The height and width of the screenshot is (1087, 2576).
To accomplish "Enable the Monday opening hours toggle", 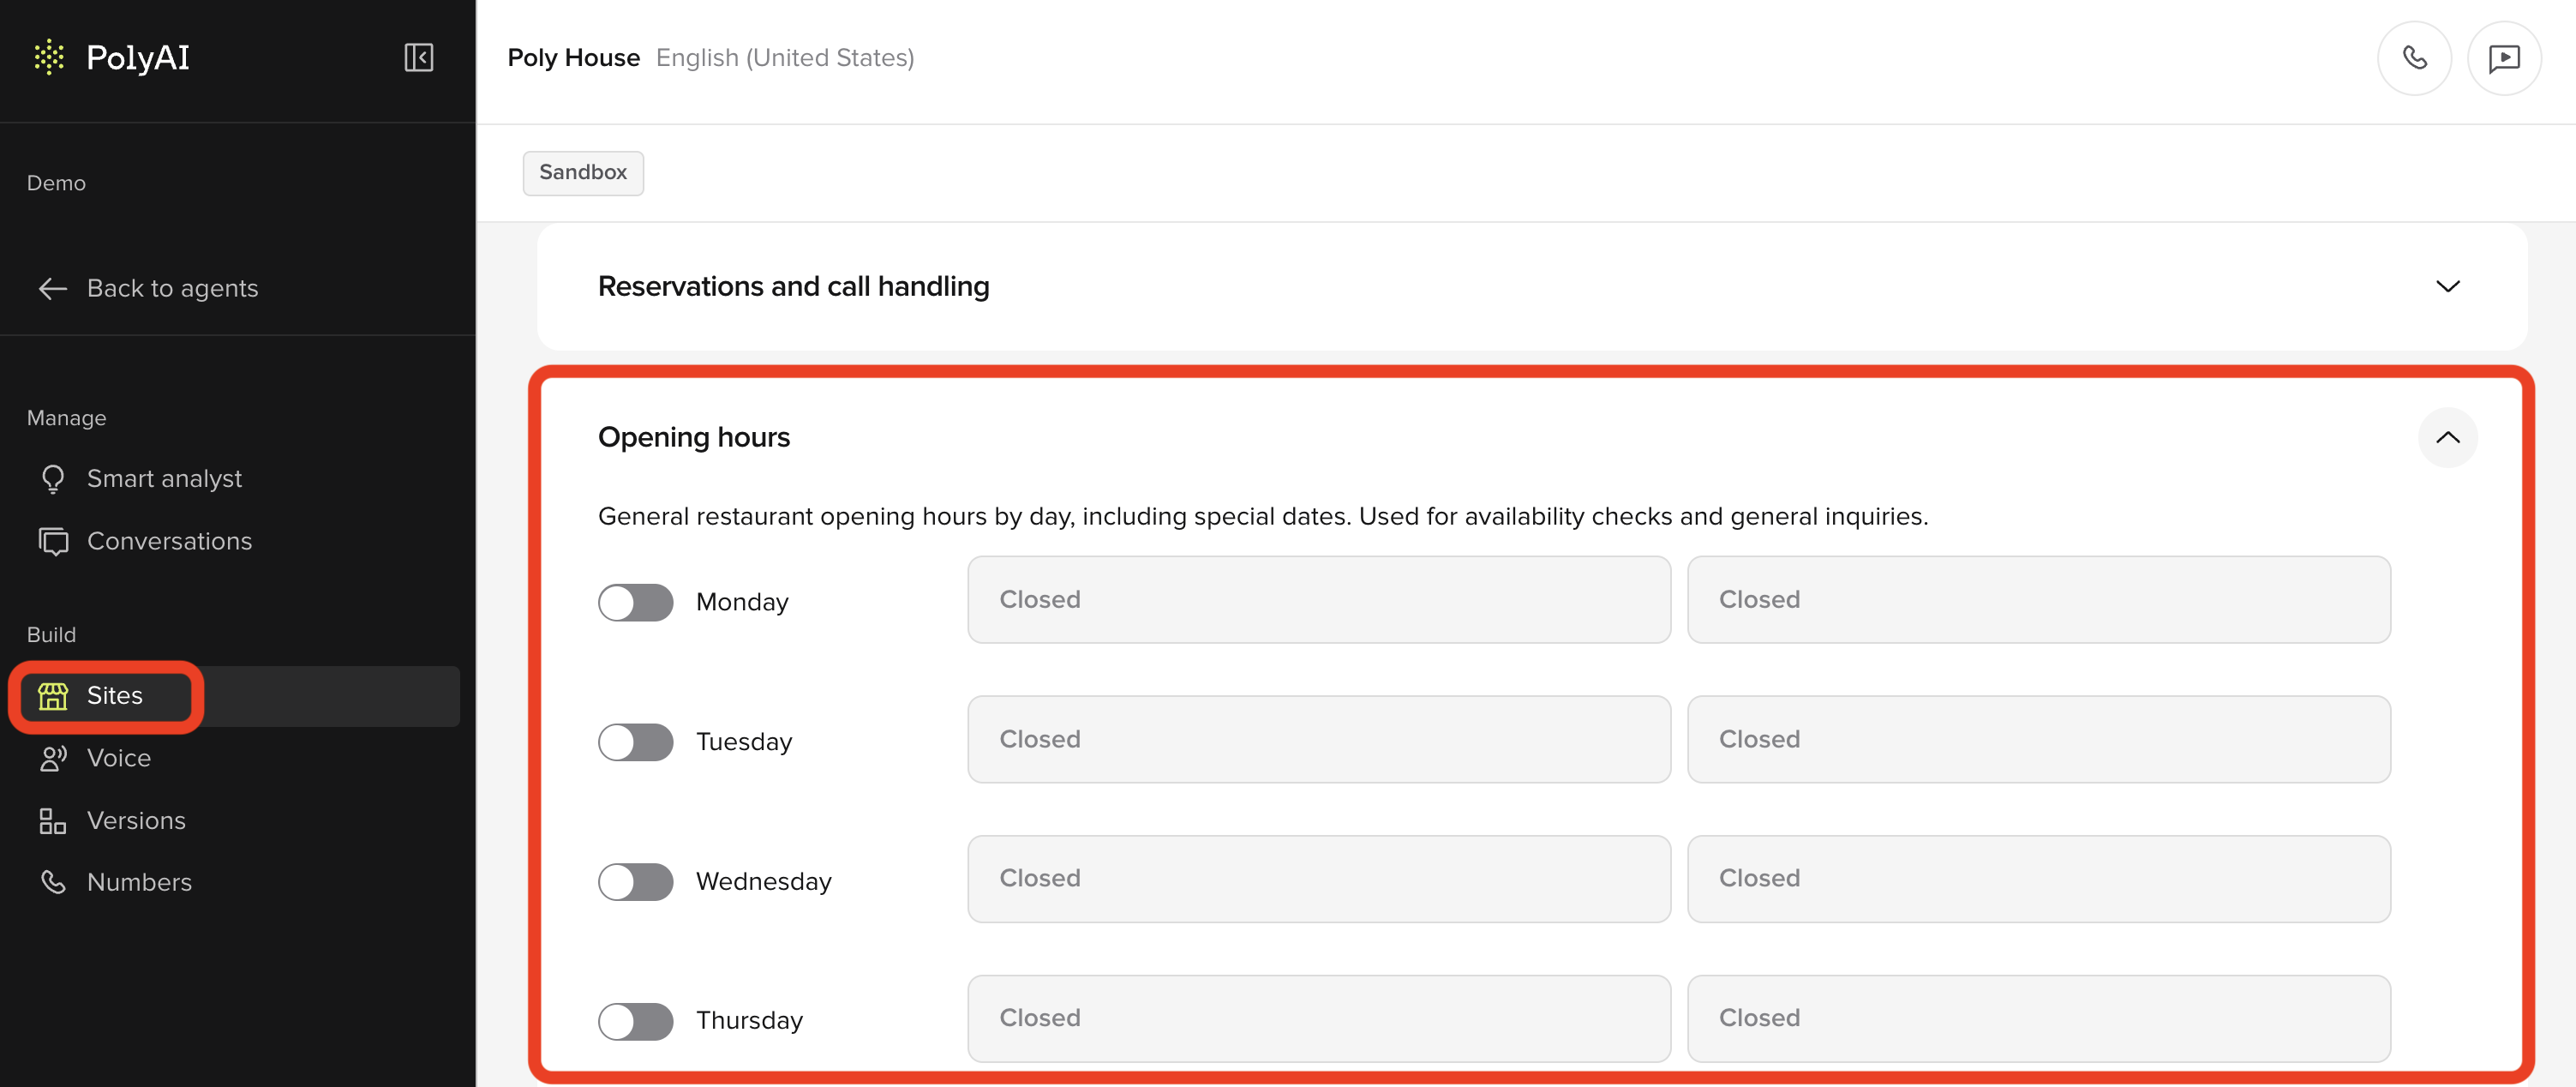I will (636, 602).
